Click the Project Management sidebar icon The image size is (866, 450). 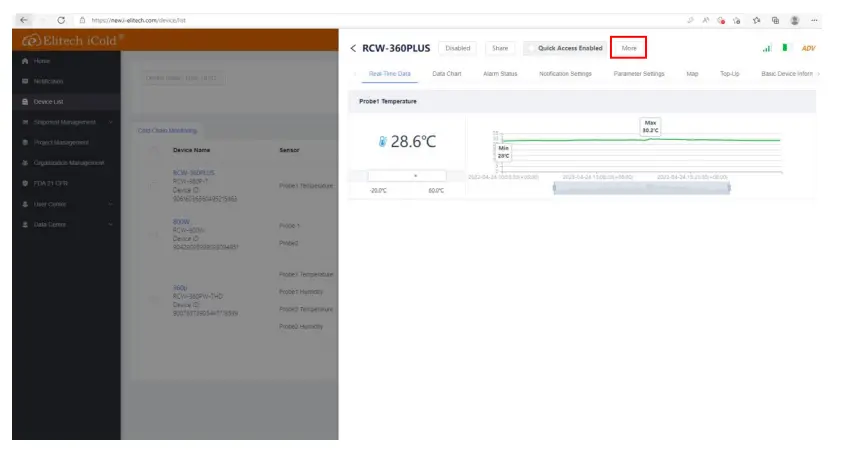click(25, 142)
